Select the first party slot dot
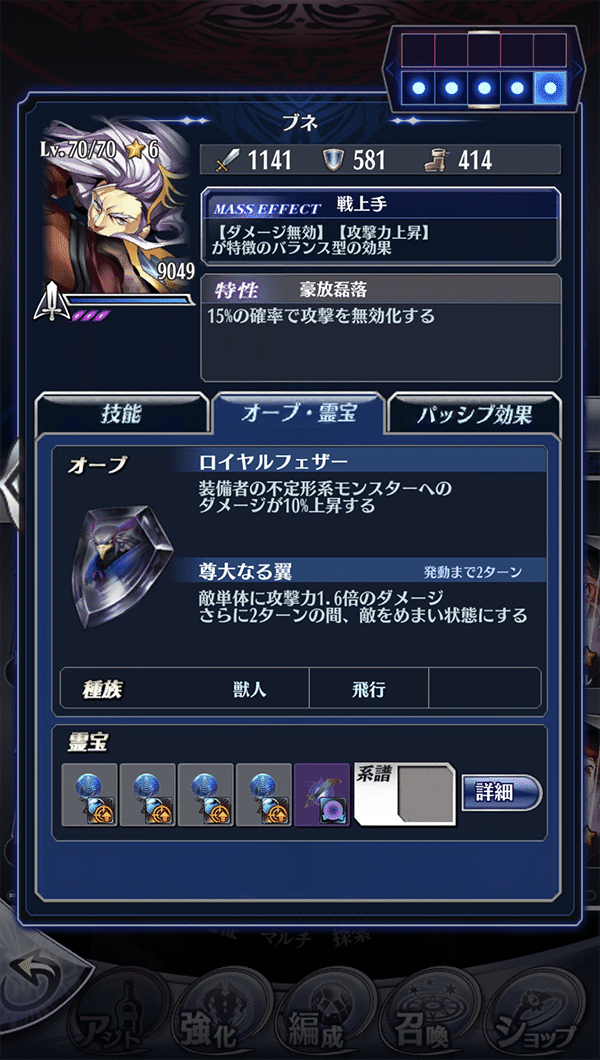Image resolution: width=600 pixels, height=1060 pixels. click(418, 88)
